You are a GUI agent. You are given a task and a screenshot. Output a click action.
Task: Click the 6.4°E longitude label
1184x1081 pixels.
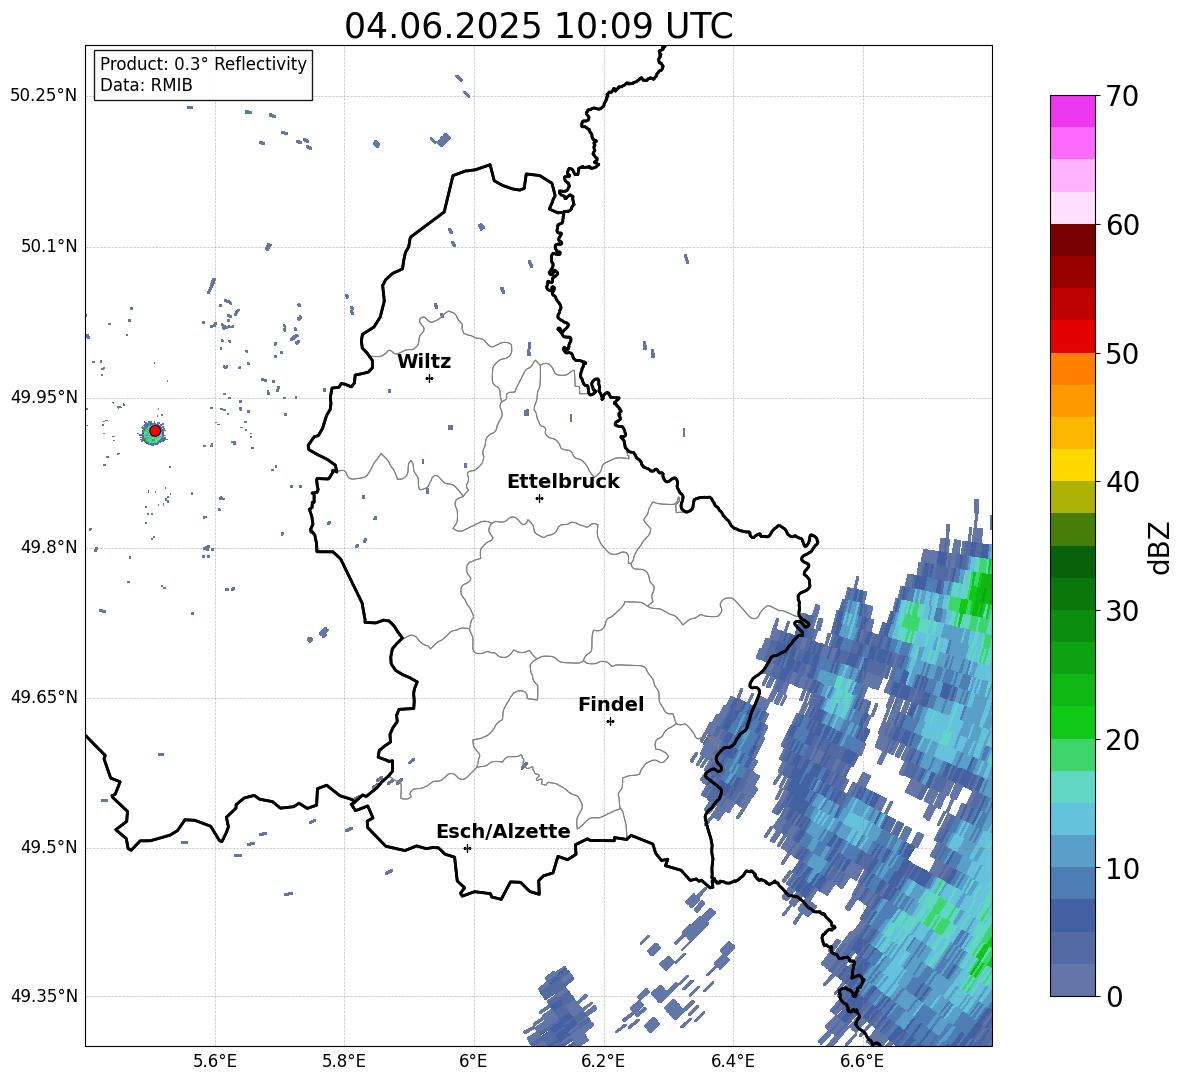pyautogui.click(x=732, y=1061)
